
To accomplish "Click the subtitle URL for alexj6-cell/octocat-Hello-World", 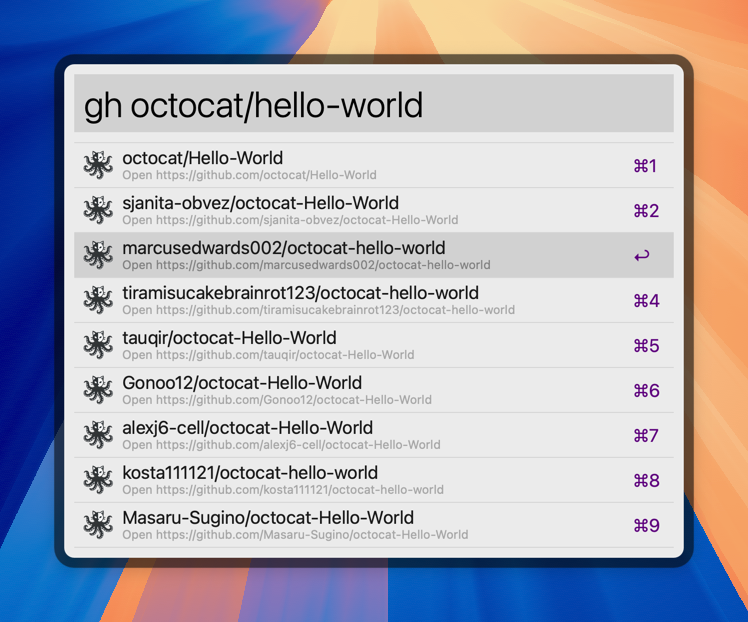I will coord(281,445).
